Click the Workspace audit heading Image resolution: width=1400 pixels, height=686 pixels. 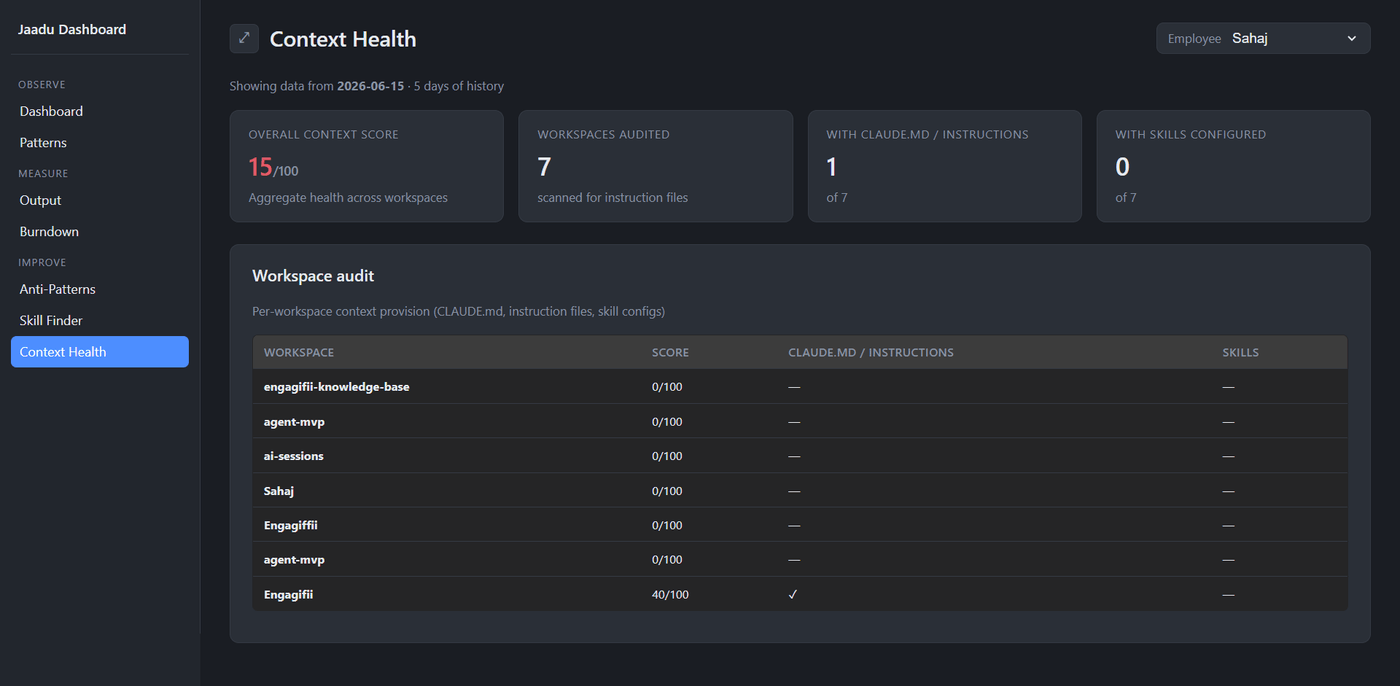(x=313, y=275)
